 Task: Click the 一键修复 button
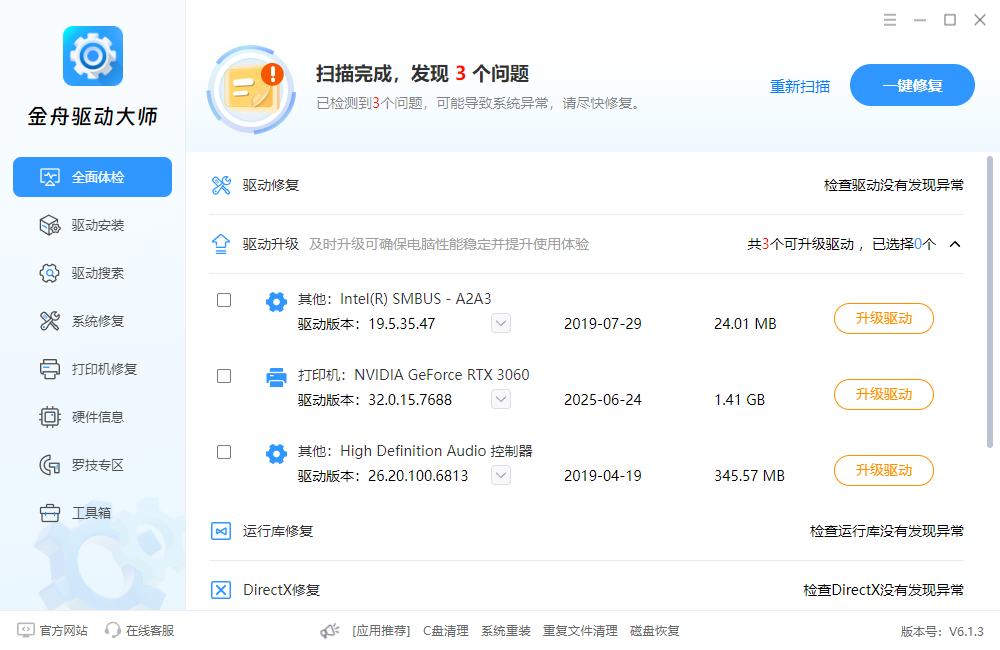point(912,85)
